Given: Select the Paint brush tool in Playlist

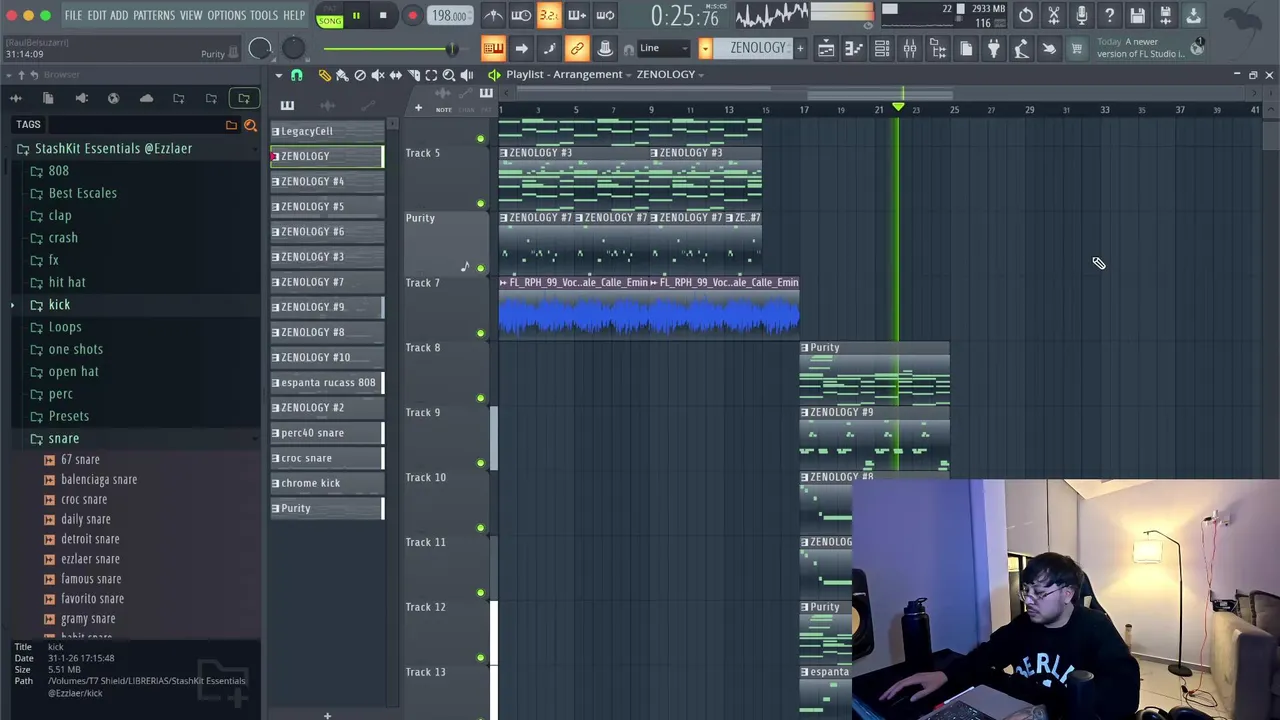Looking at the screenshot, I should [342, 75].
